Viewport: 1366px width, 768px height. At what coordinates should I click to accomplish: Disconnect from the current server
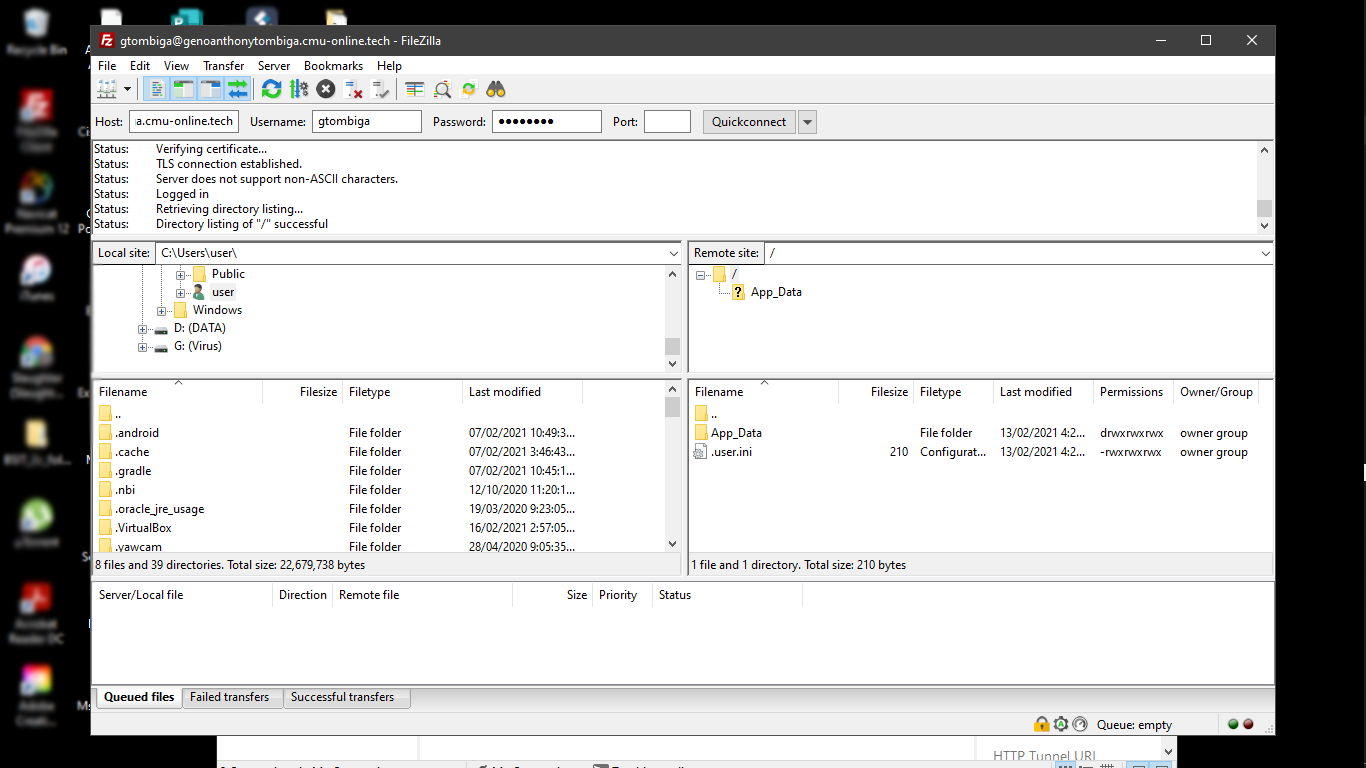353,89
